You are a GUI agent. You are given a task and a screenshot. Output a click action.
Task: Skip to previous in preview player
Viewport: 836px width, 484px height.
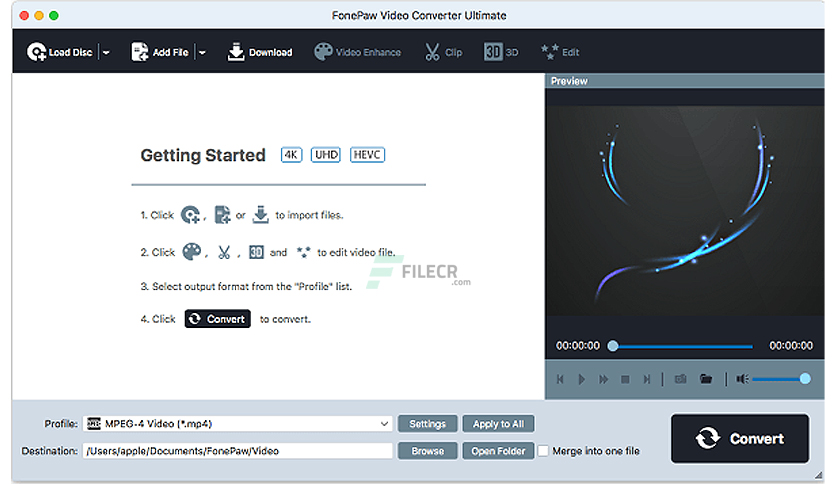click(x=560, y=379)
